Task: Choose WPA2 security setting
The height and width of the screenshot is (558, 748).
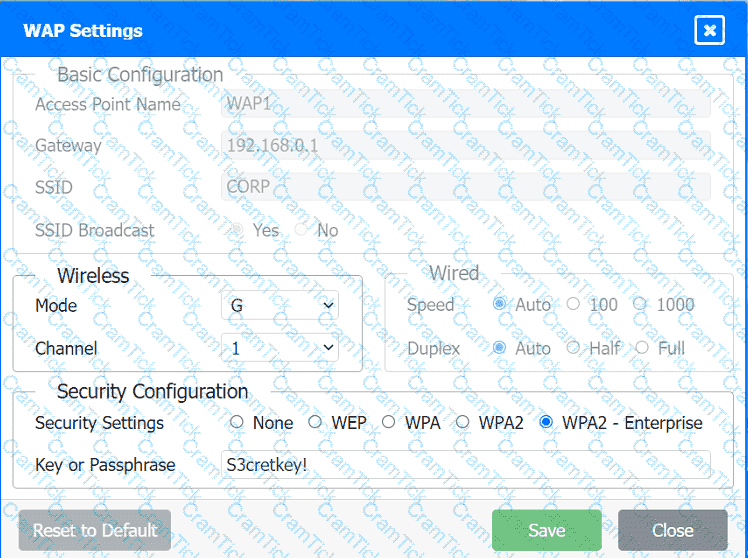Action: point(462,422)
